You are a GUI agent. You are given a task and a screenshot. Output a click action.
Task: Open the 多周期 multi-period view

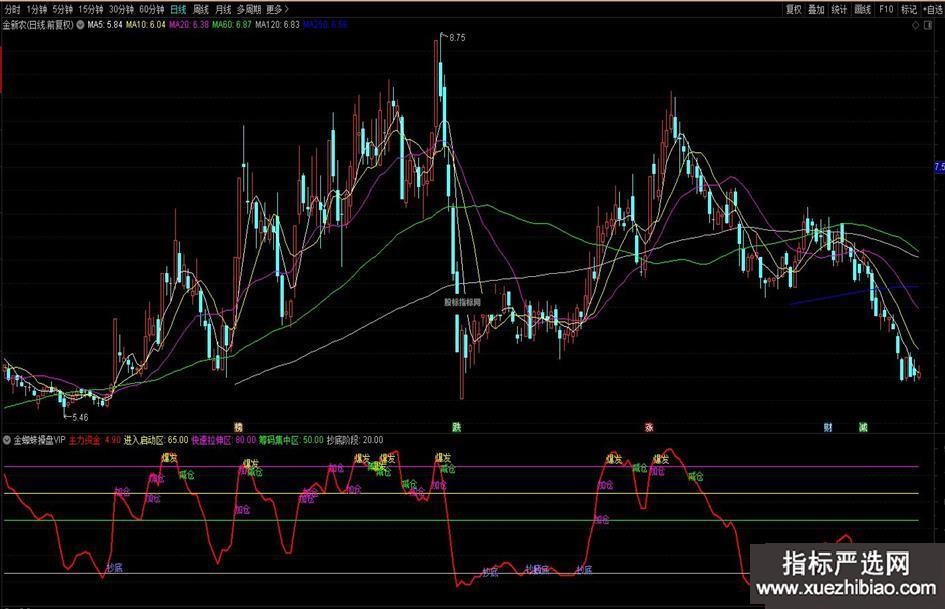[x=249, y=9]
